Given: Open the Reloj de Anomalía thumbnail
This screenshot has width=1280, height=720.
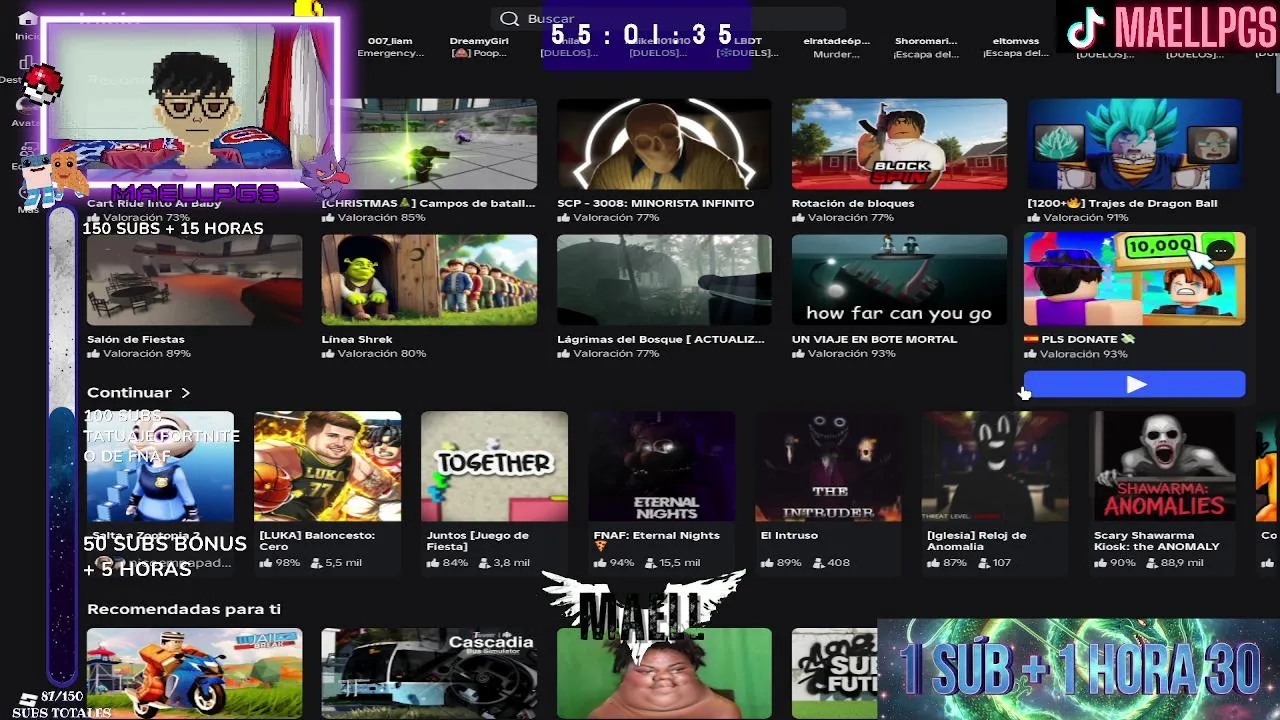Looking at the screenshot, I should coord(995,466).
